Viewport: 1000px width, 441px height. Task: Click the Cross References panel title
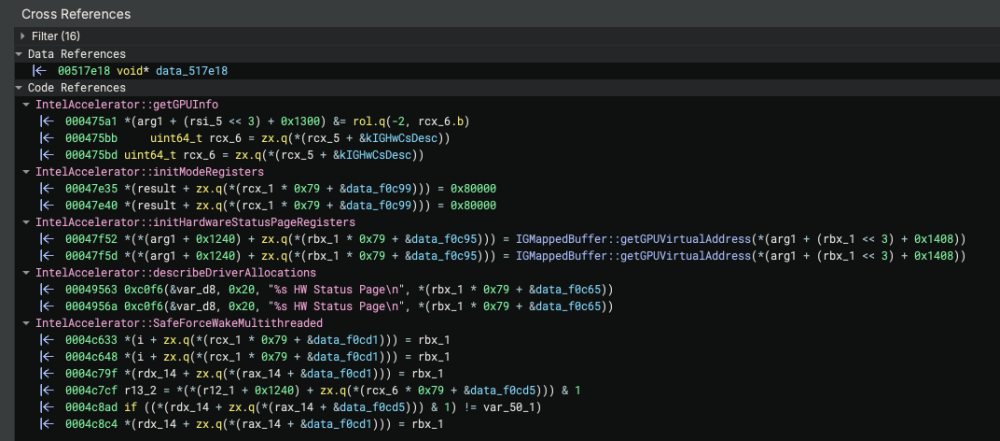click(x=76, y=13)
